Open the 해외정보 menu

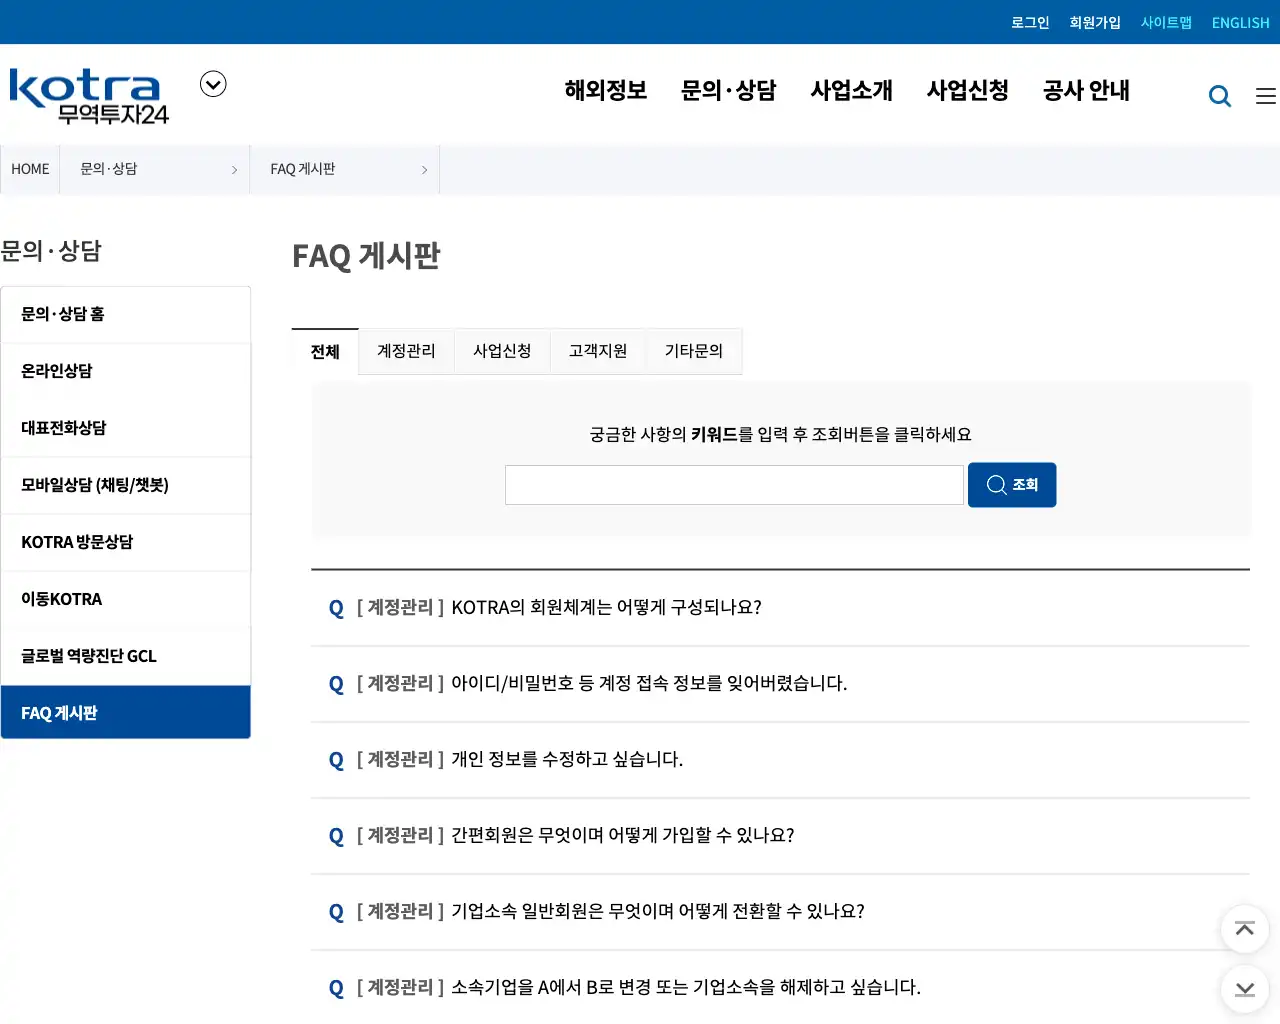[605, 91]
